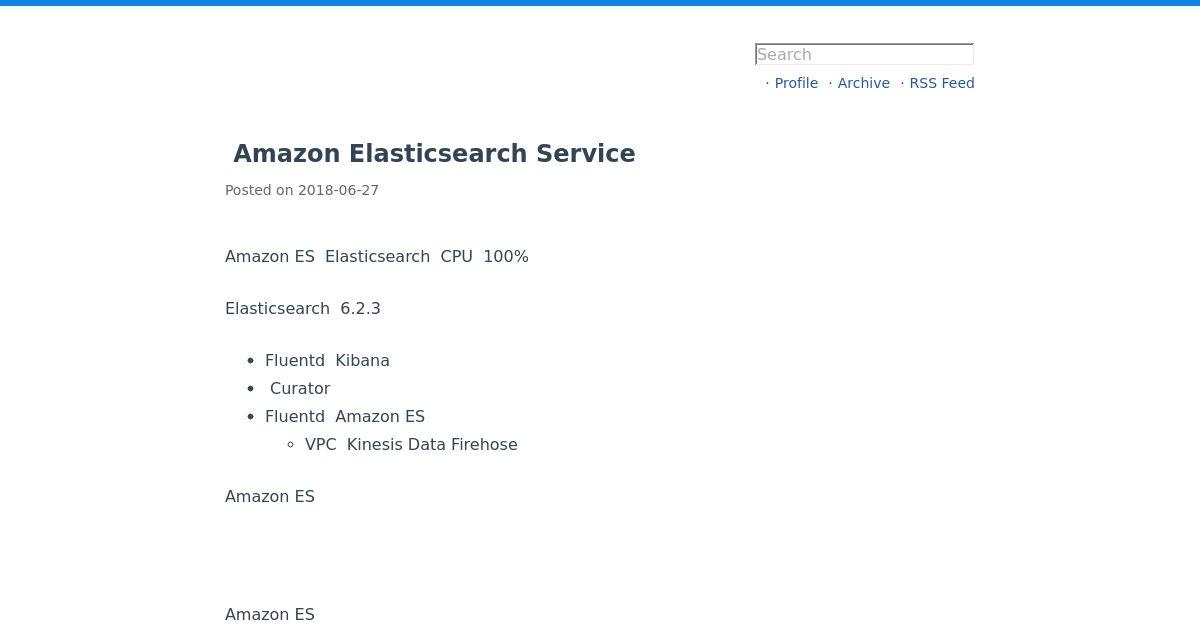Click the 'Kibana' word in first bullet
1200x630 pixels.
(362, 360)
